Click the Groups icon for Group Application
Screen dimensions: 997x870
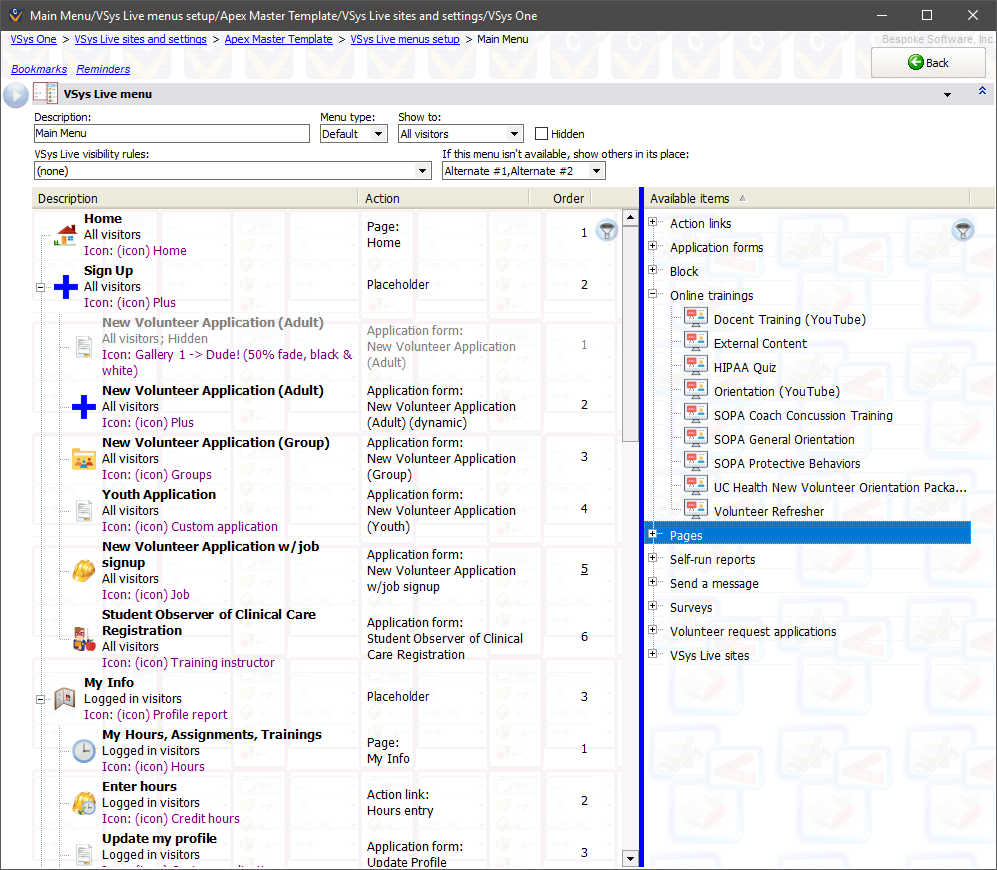tap(84, 459)
